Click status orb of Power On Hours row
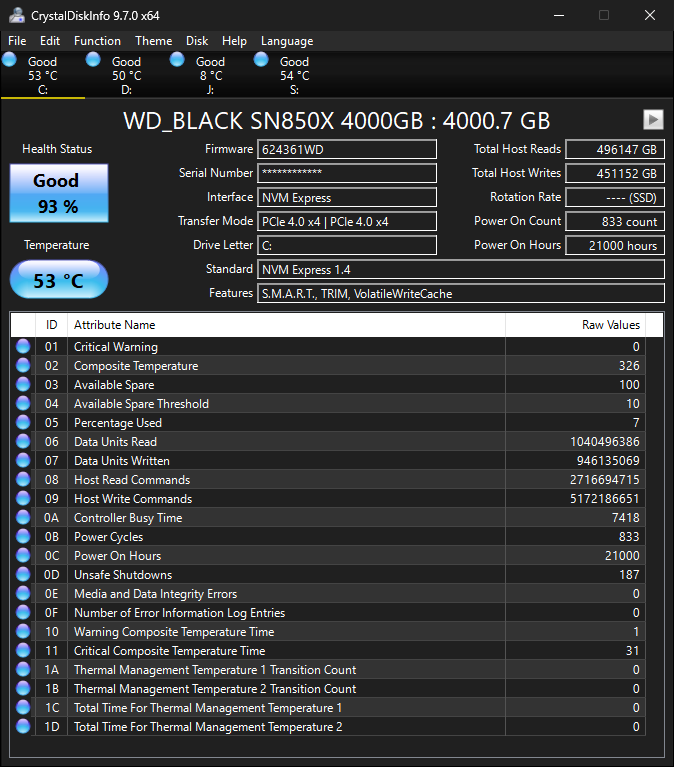This screenshot has width=674, height=767. pos(23,555)
